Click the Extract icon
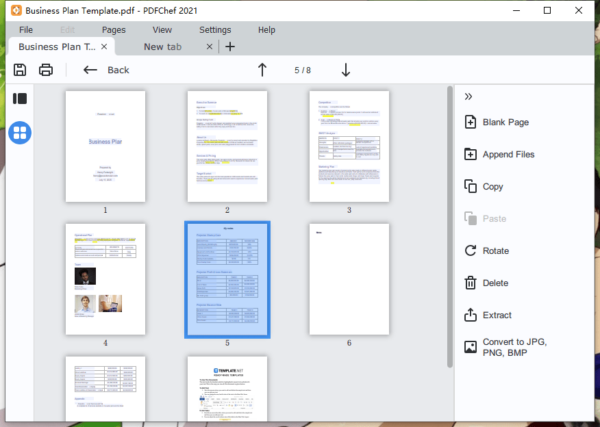The image size is (600, 427). pyautogui.click(x=470, y=315)
